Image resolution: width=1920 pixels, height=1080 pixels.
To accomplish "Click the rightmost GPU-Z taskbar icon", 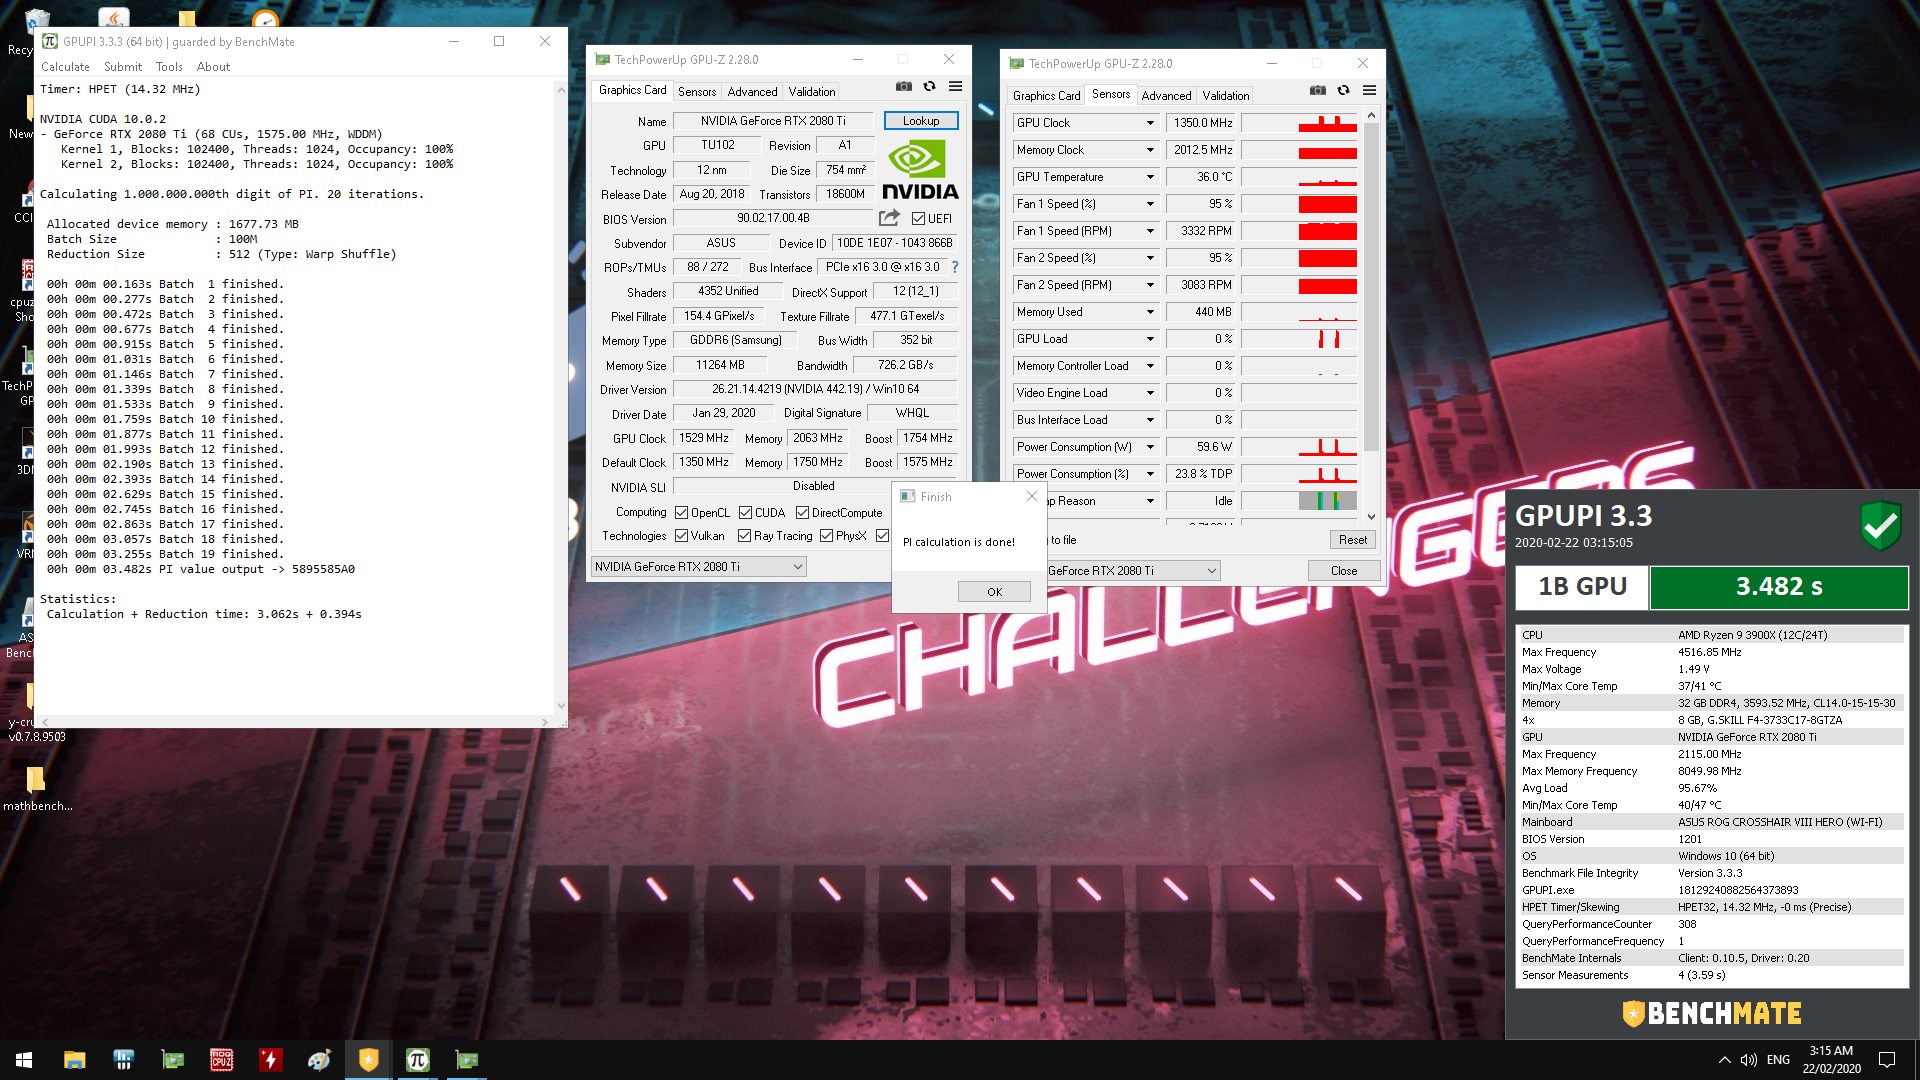I will coord(467,1060).
